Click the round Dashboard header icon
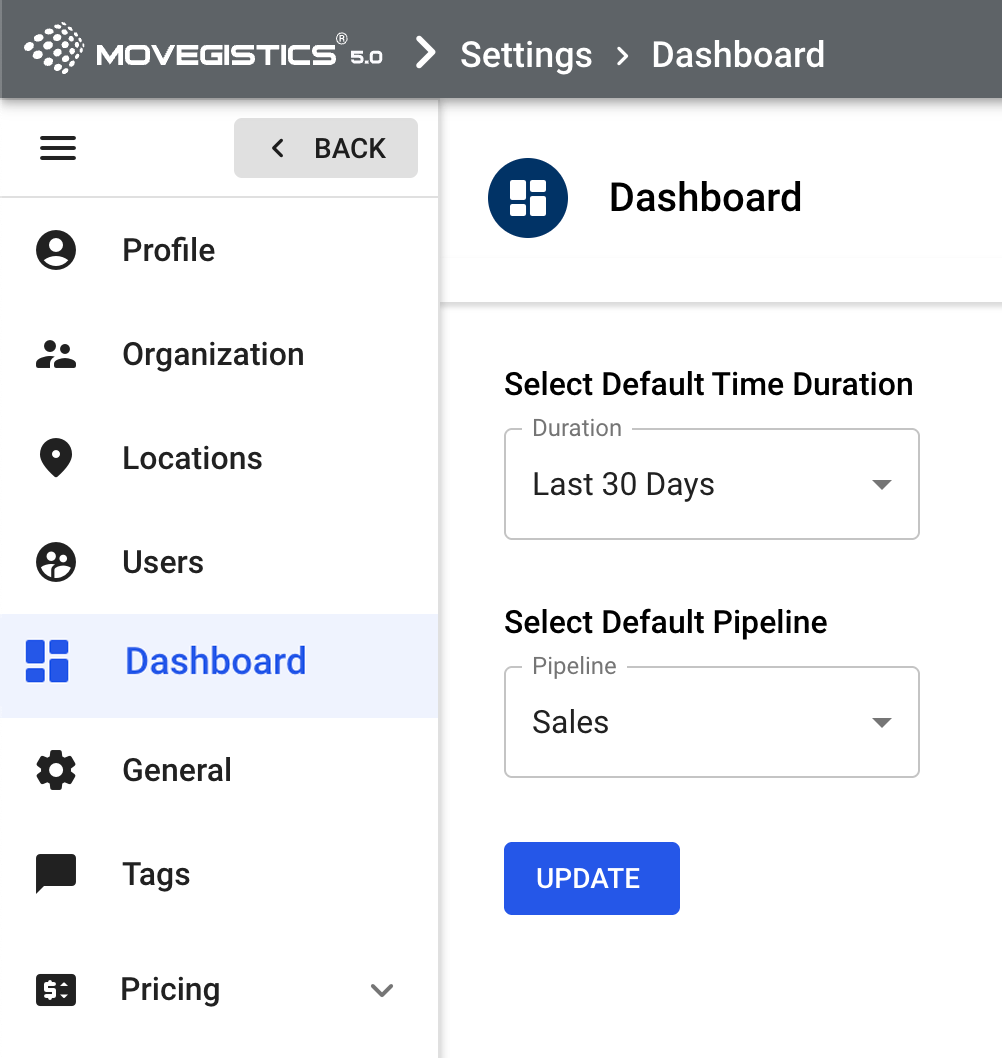 (528, 198)
